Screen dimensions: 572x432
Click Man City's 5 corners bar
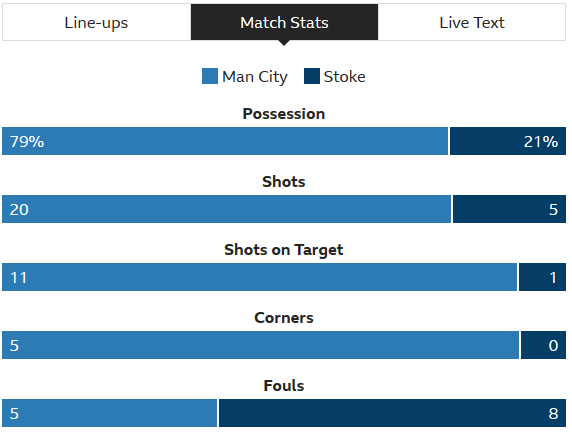[260, 345]
